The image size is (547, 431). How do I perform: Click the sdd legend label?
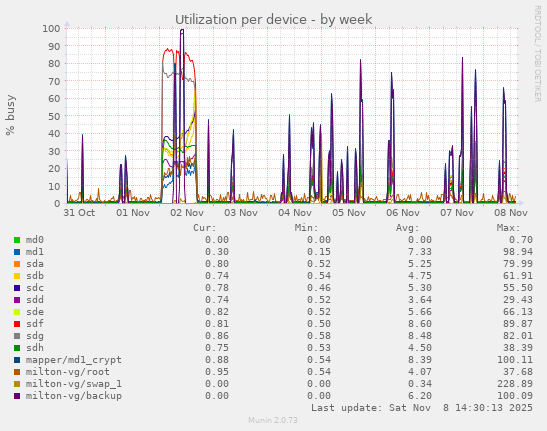[35, 300]
